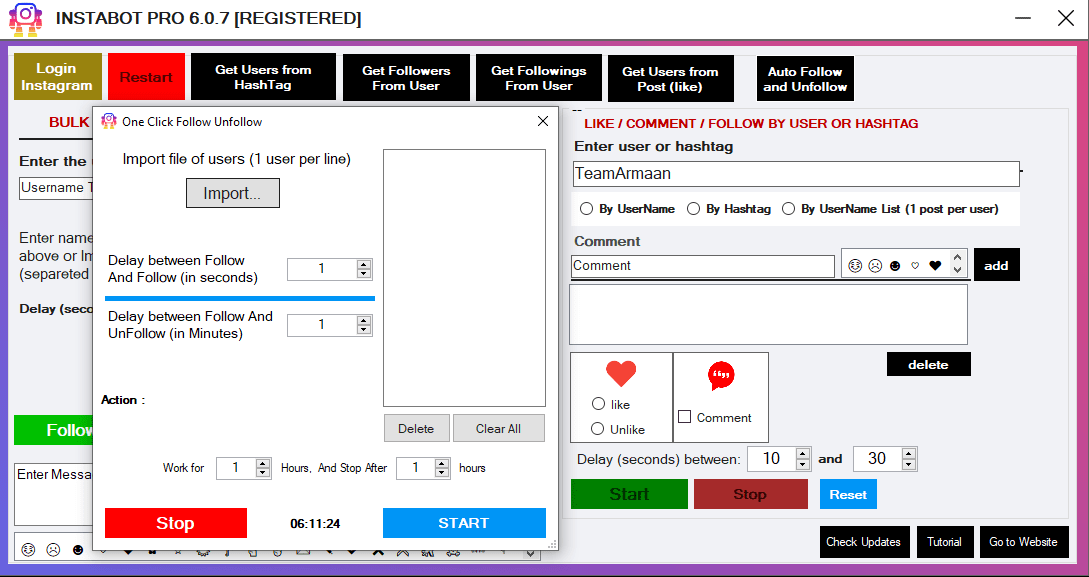This screenshot has width=1089, height=577.
Task: Click the dark red Stop button in main window
Action: click(x=750, y=494)
